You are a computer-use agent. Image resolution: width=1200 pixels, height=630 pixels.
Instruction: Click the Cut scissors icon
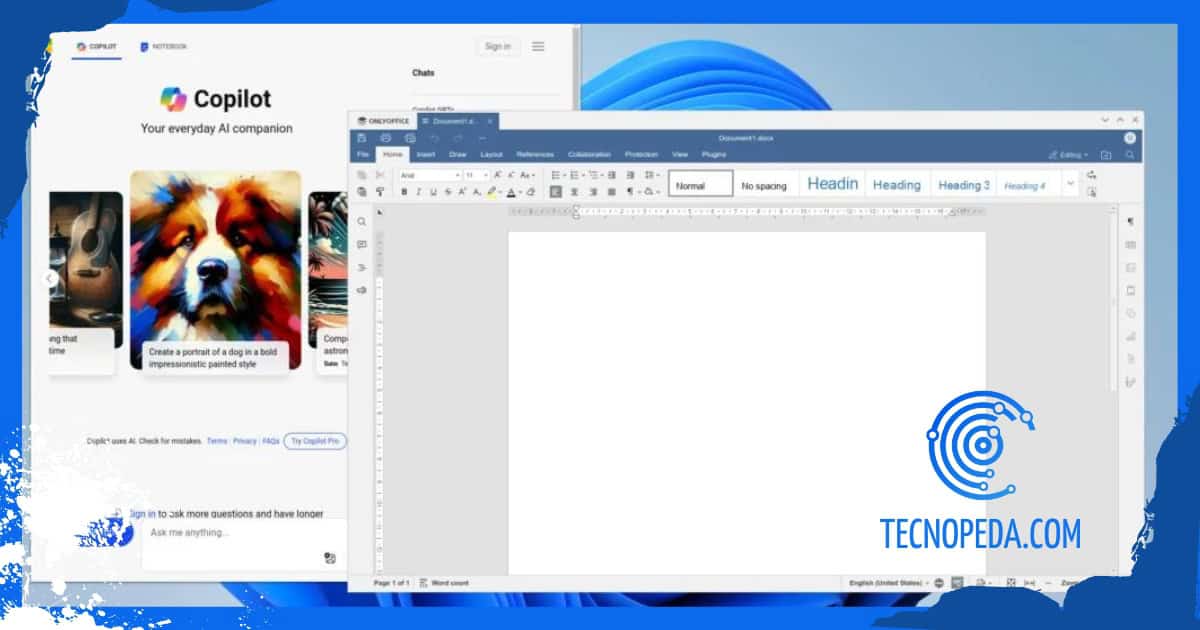point(380,175)
